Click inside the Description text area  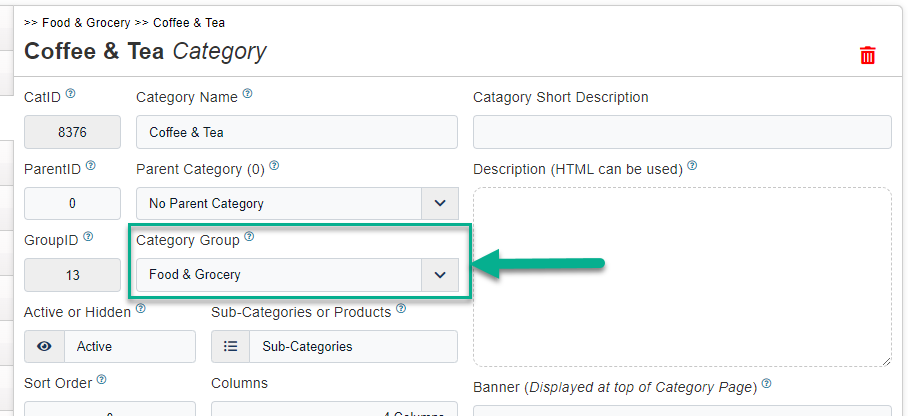coord(681,276)
